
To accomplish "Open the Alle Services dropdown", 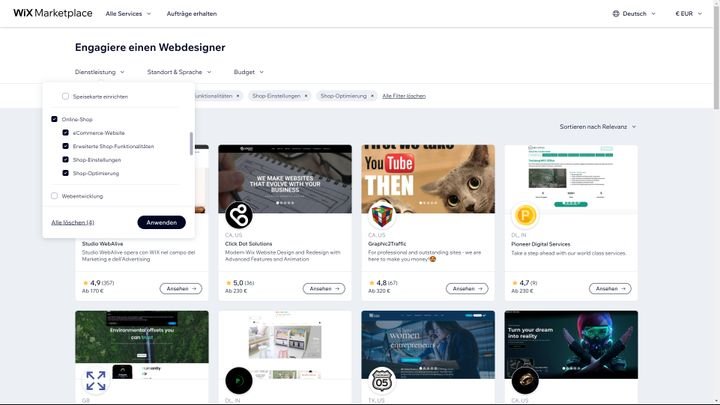I will tap(128, 14).
